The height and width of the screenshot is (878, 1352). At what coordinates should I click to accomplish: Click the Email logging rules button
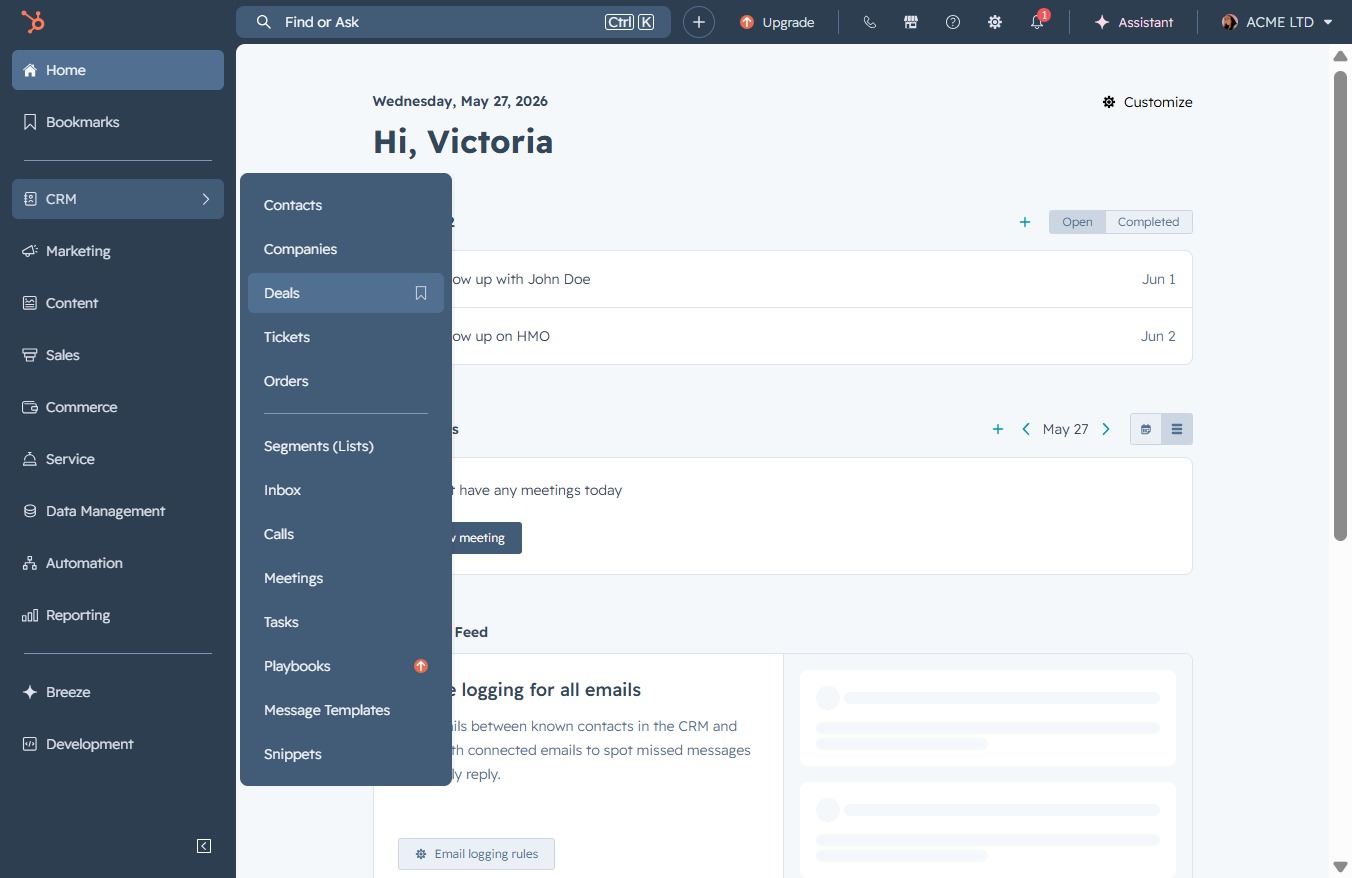tap(476, 854)
